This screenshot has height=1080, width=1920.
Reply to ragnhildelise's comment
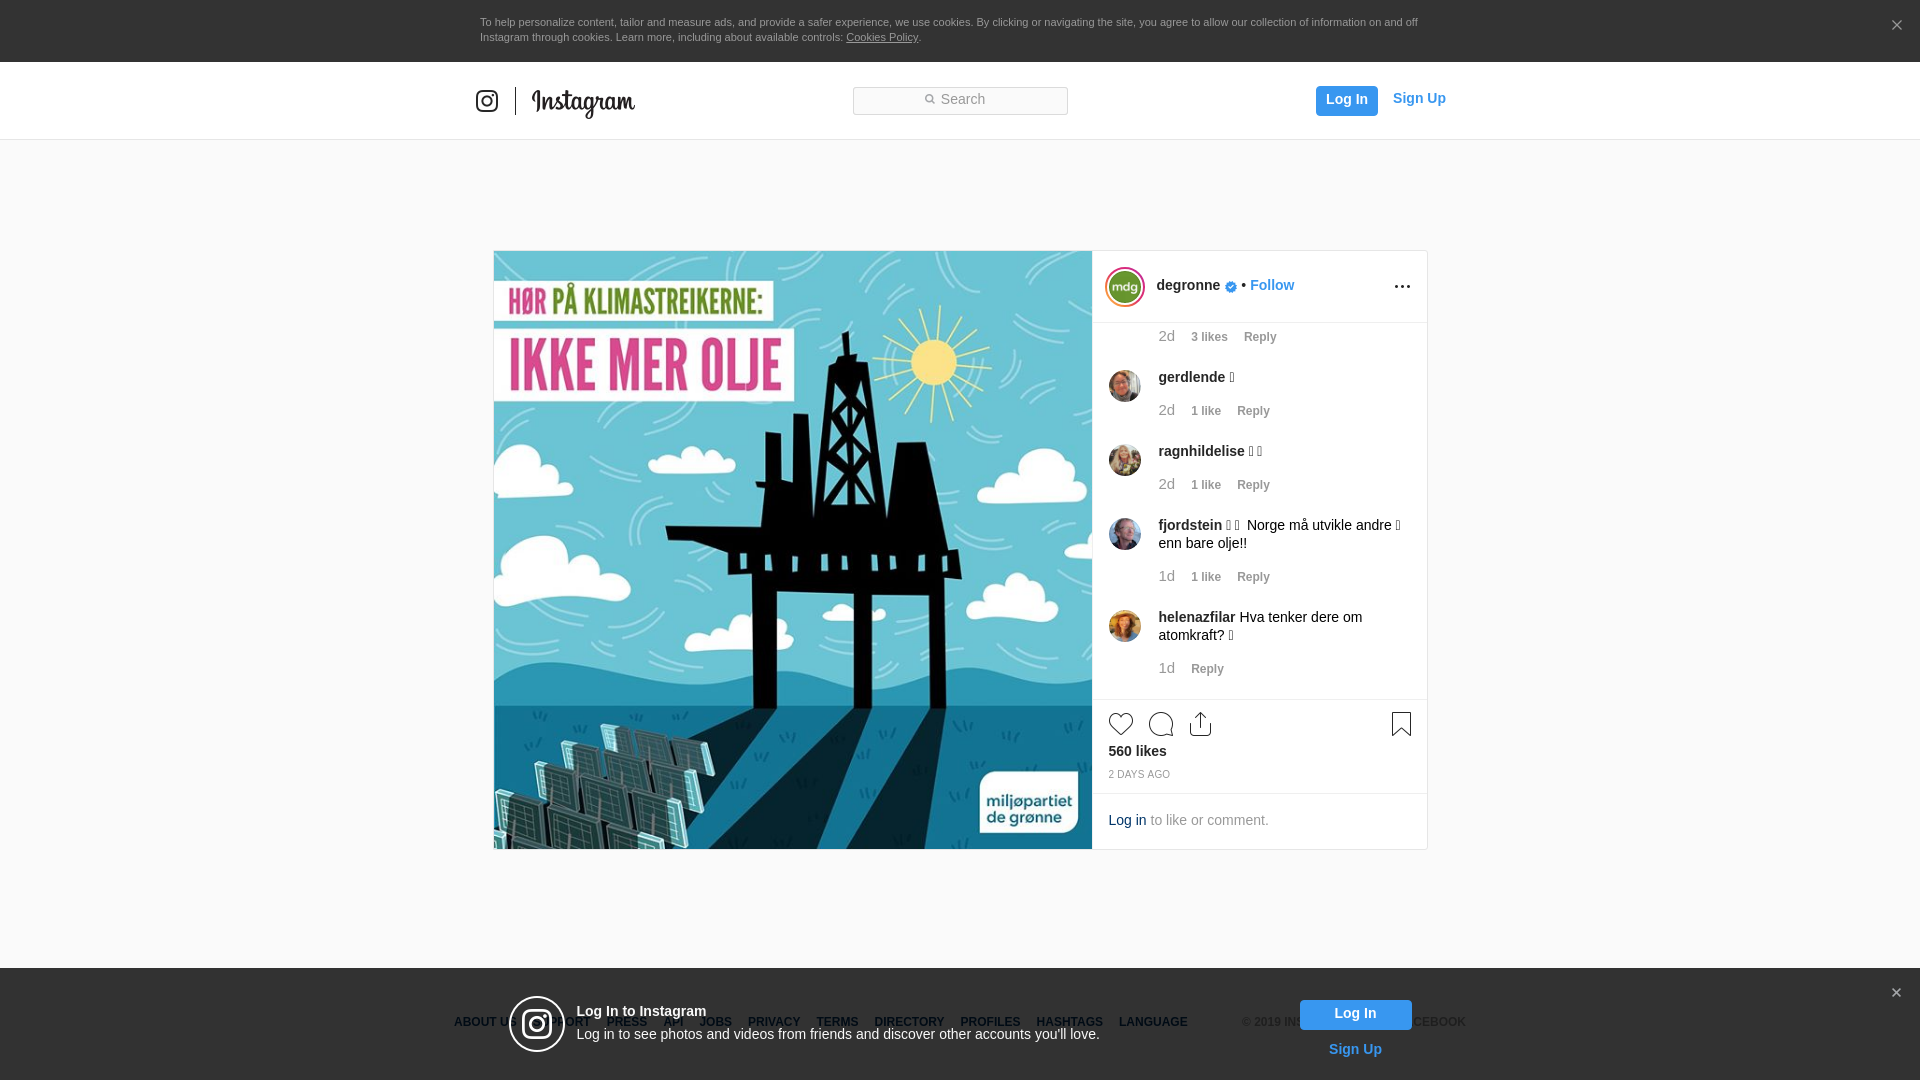1253,485
